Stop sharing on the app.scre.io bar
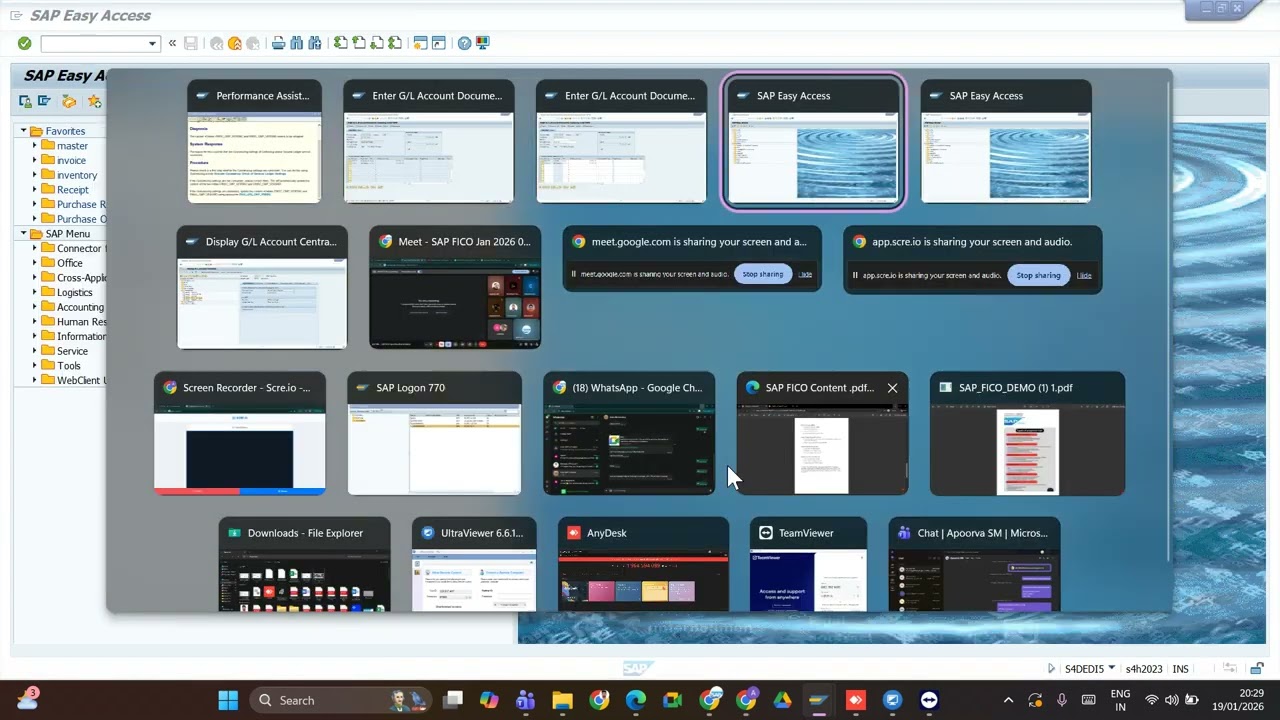The height and width of the screenshot is (720, 1280). [x=1038, y=275]
